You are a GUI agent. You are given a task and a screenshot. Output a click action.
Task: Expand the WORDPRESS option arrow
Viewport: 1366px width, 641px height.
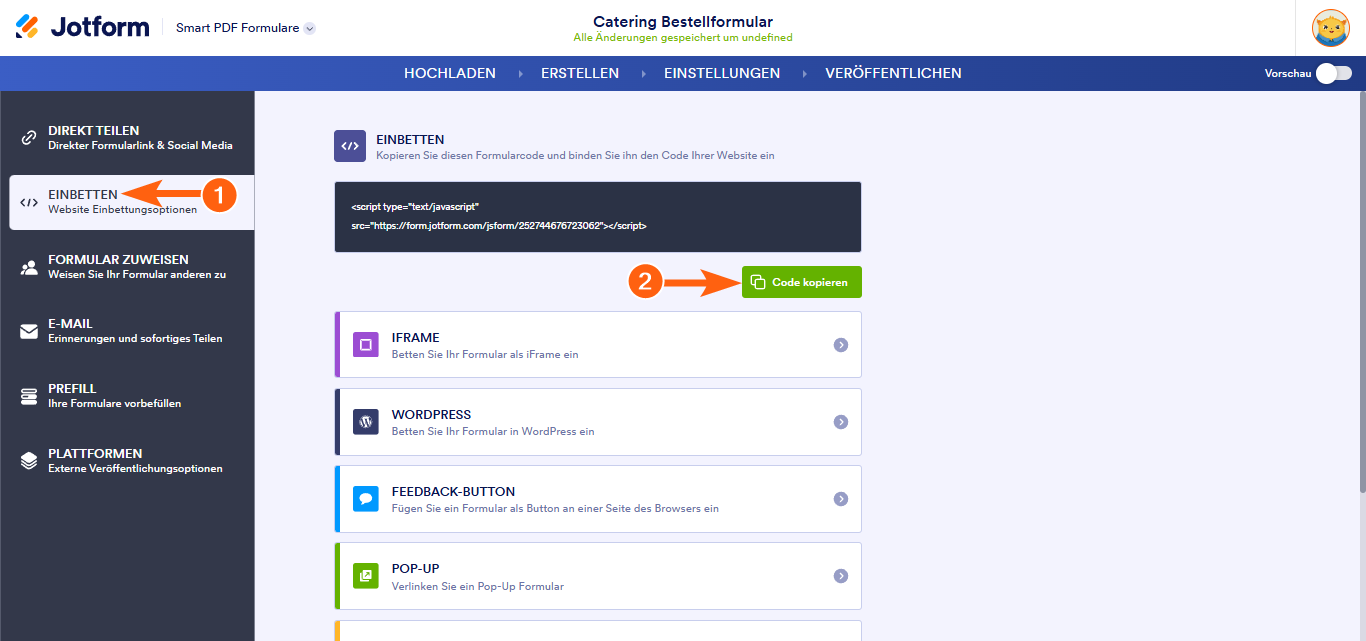841,422
